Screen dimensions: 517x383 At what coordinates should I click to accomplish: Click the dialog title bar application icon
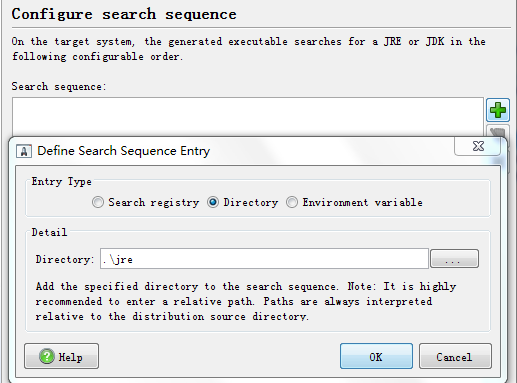tap(24, 151)
